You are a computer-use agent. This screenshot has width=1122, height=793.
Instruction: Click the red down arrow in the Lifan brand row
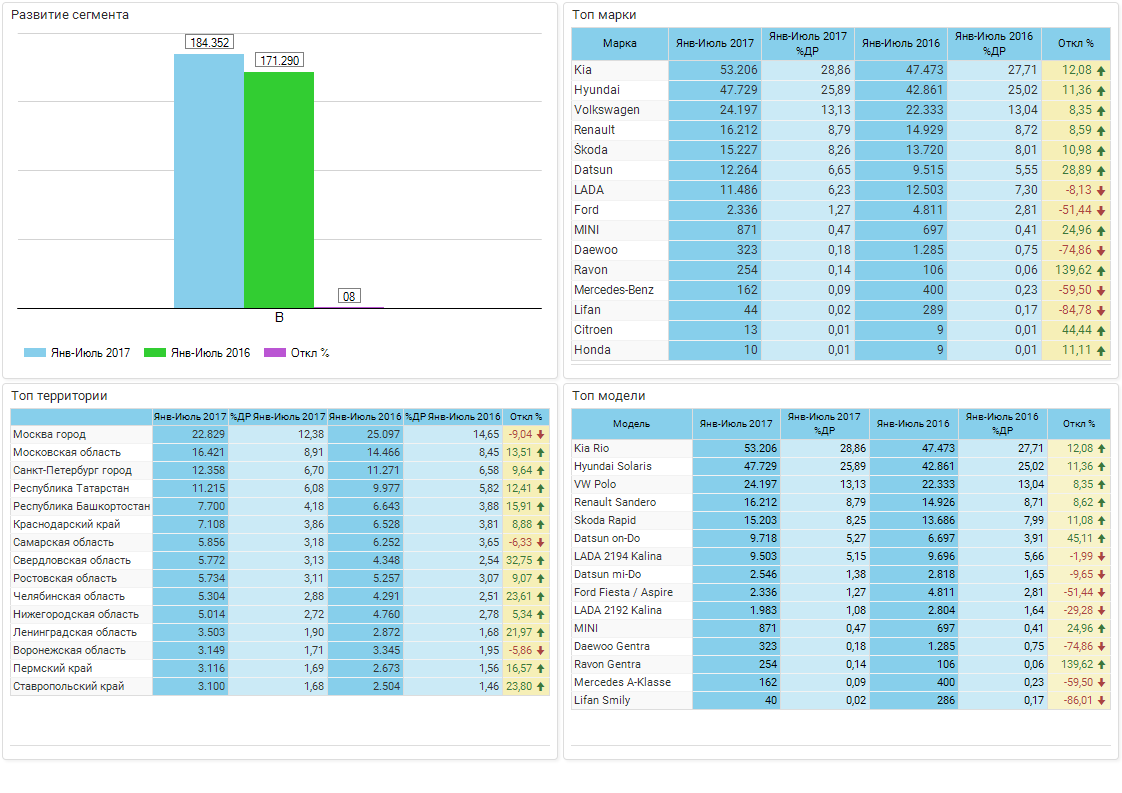click(1101, 311)
